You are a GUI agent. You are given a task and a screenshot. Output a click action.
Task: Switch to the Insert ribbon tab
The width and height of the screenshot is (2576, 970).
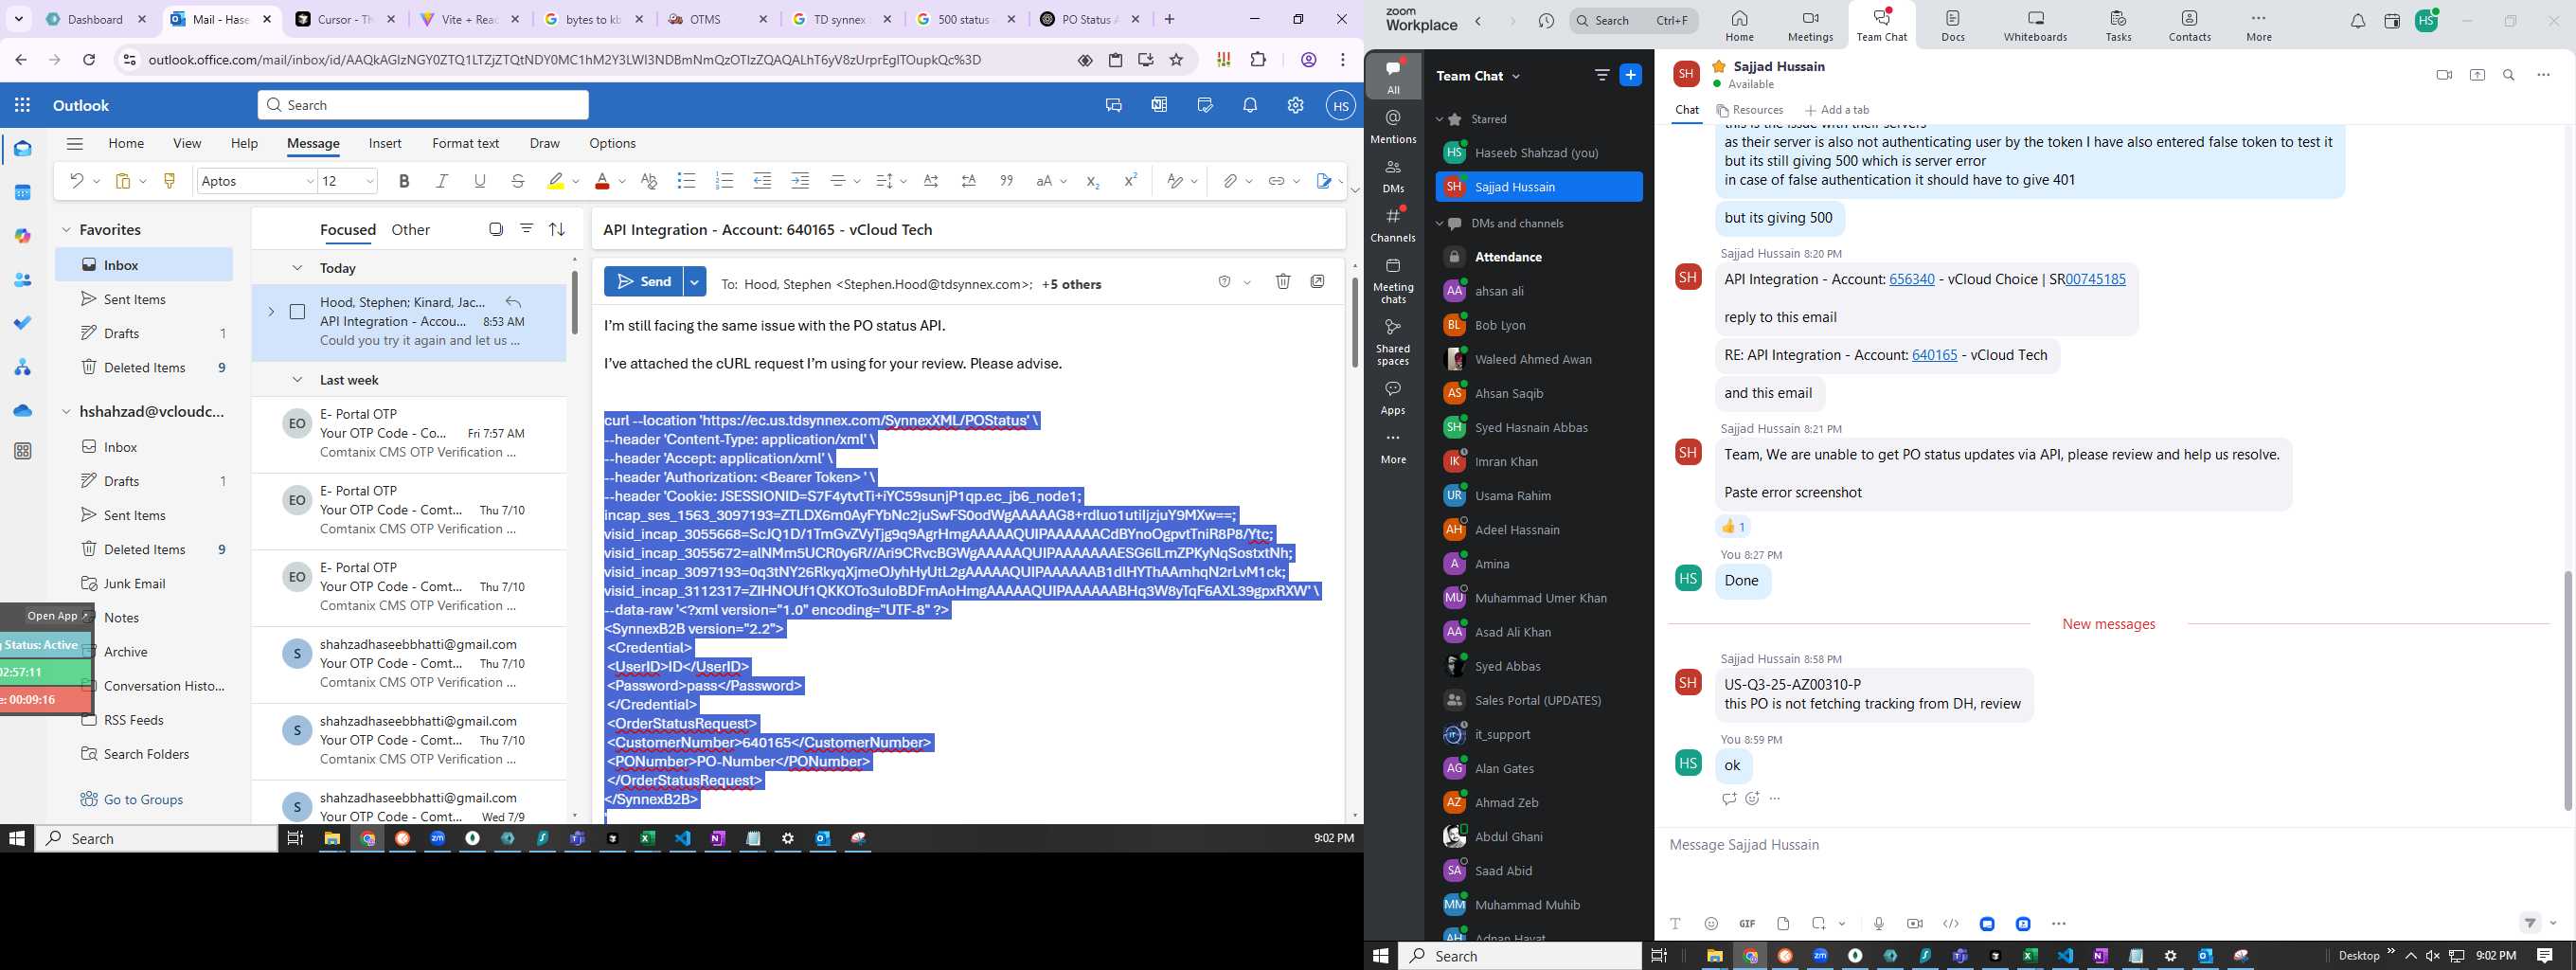(385, 143)
